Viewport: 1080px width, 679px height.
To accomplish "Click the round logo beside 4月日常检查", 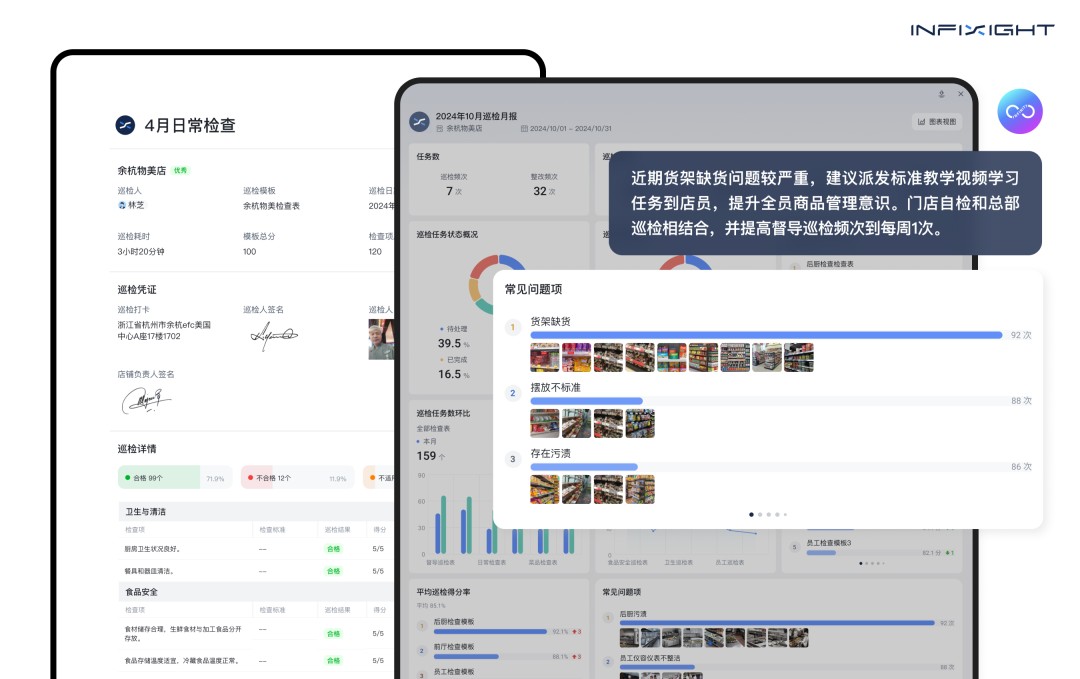I will 125,125.
